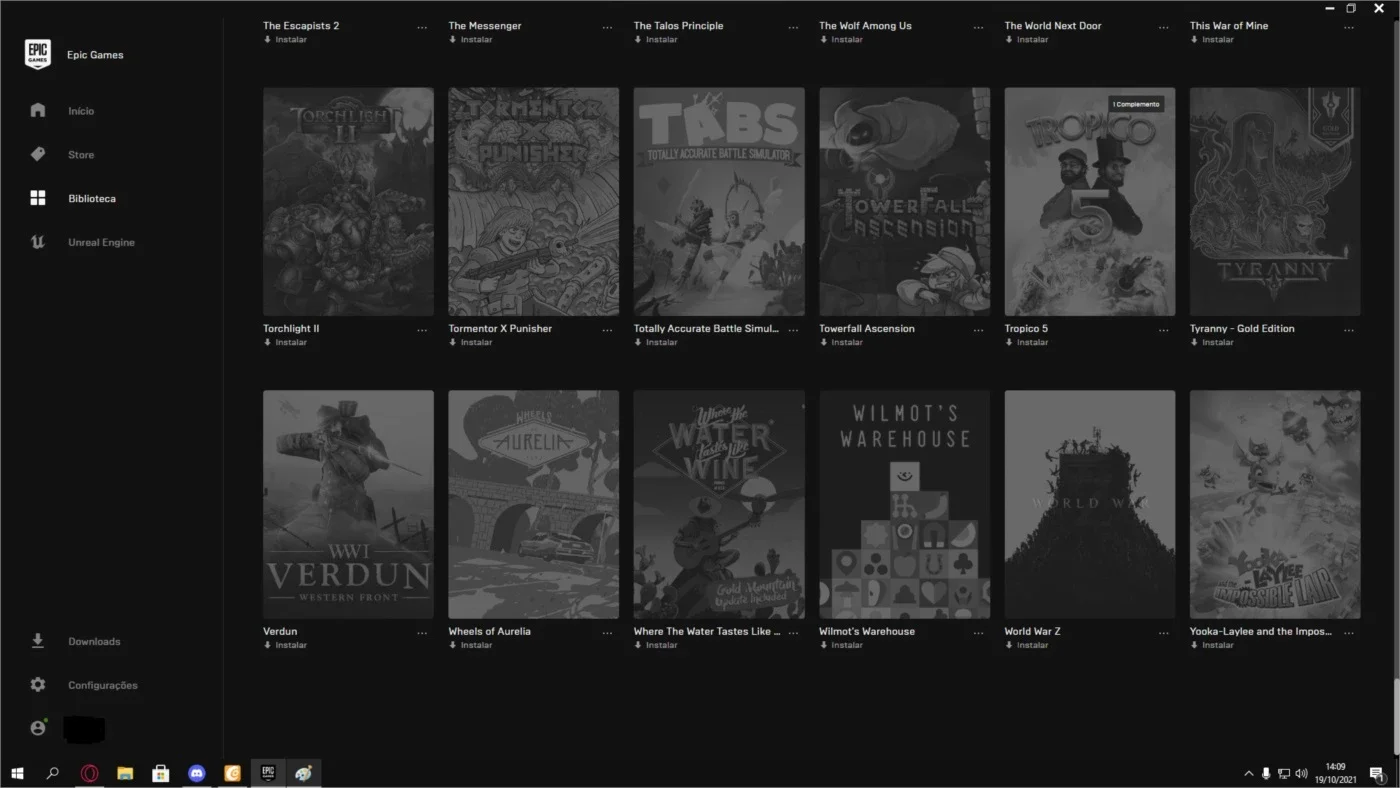Screen dimensions: 1400x788
Task: Click the Tyranny - Gold Edition title
Action: [x=1242, y=329]
